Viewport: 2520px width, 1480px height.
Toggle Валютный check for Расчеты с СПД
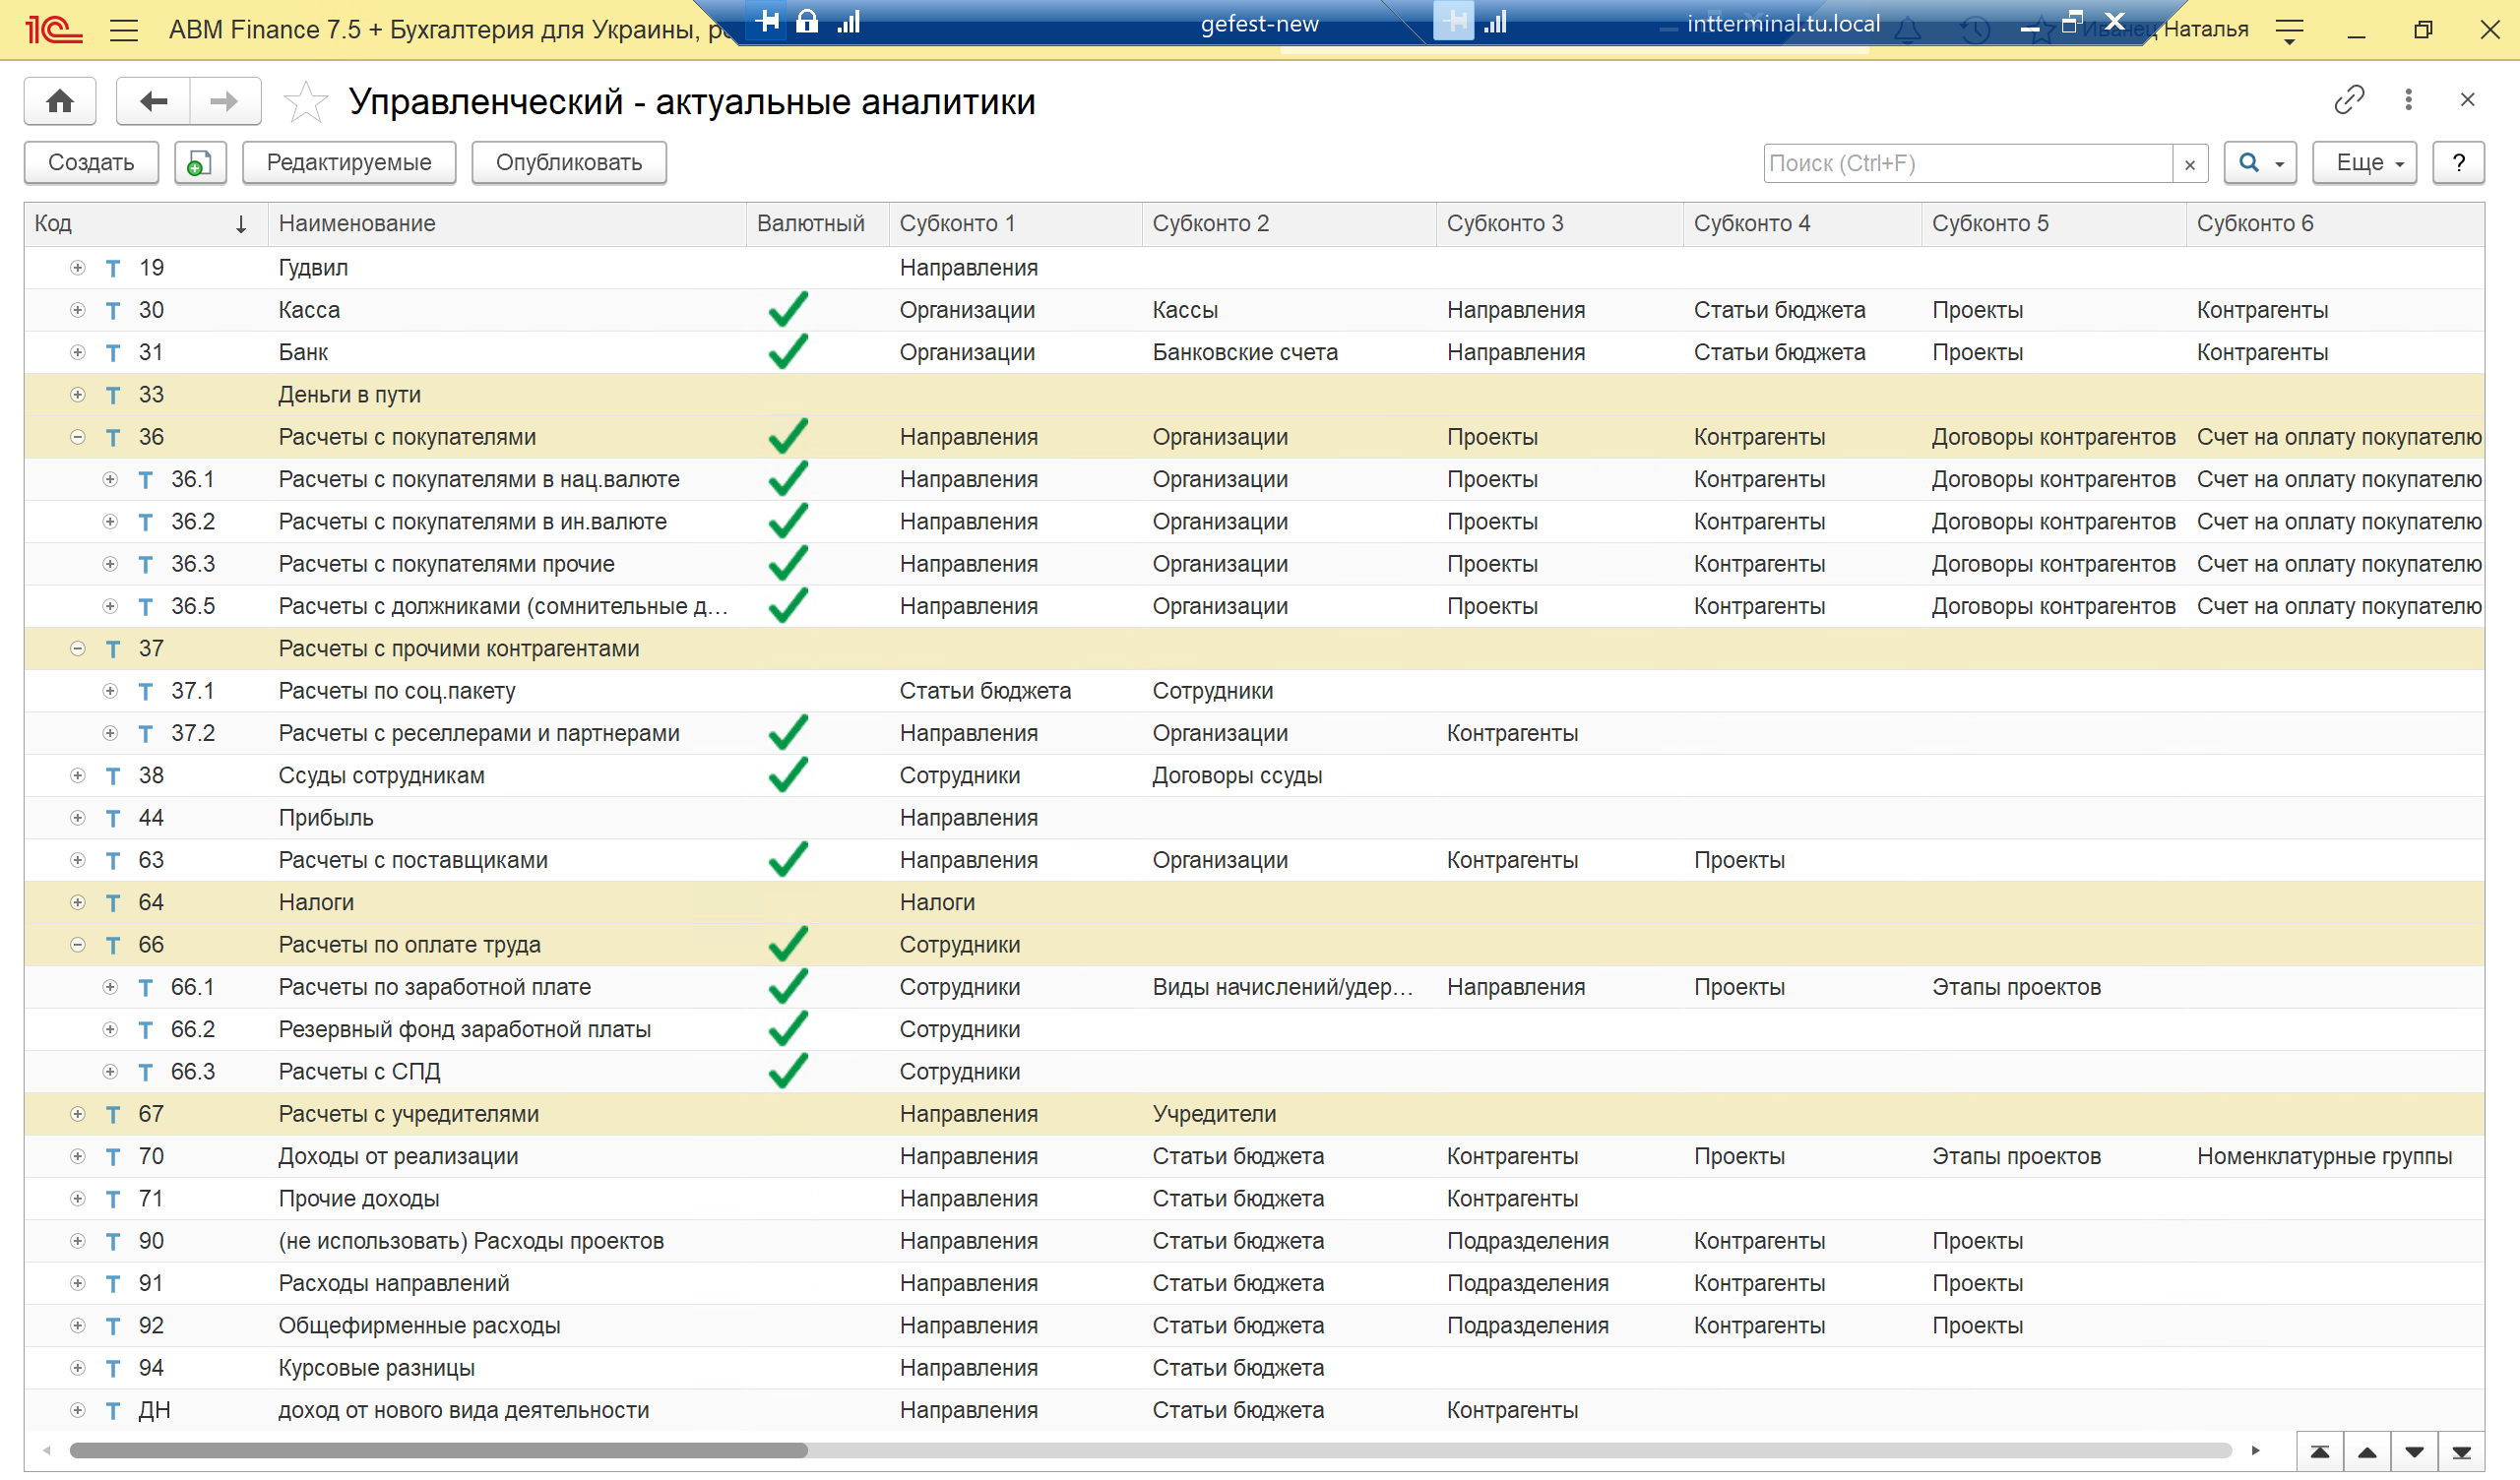click(788, 1072)
